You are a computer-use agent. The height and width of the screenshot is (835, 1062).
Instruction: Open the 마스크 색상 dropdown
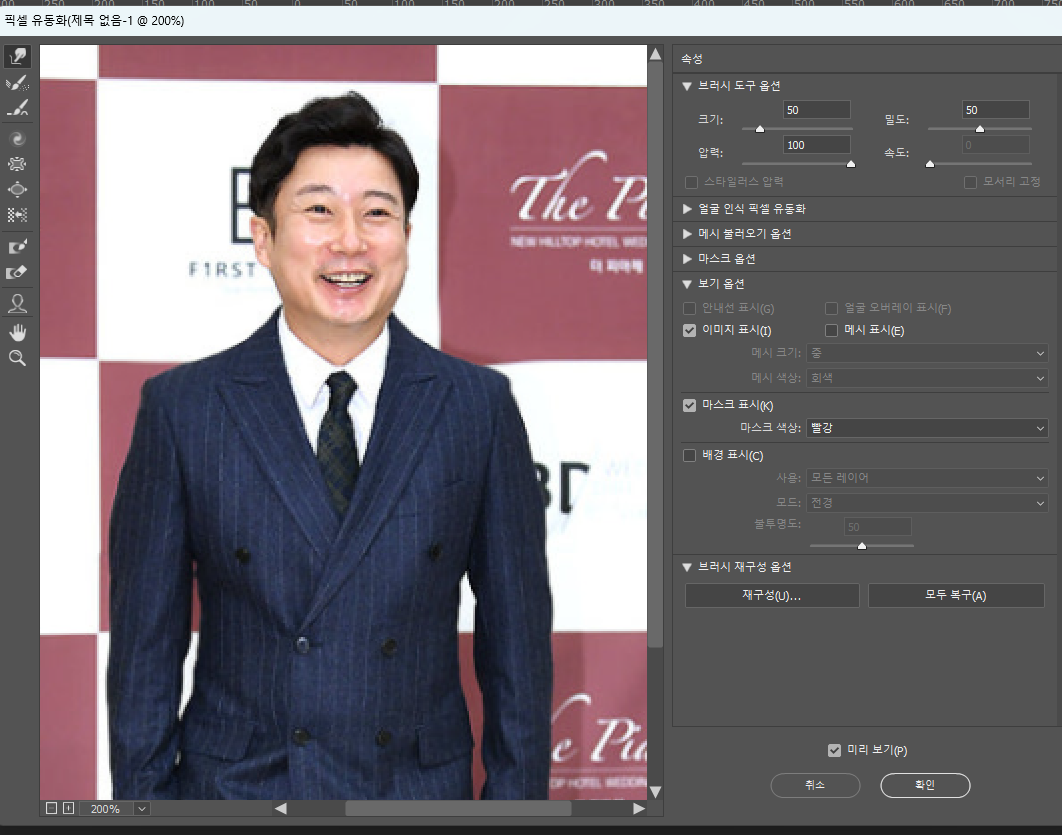click(926, 429)
